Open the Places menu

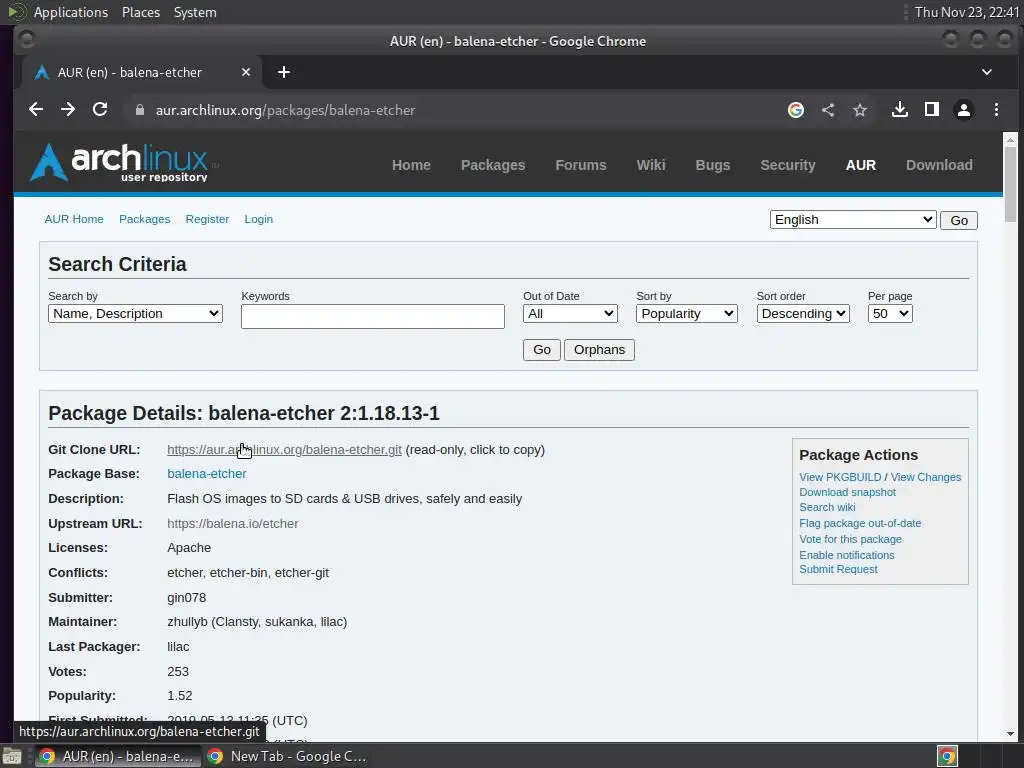(140, 12)
